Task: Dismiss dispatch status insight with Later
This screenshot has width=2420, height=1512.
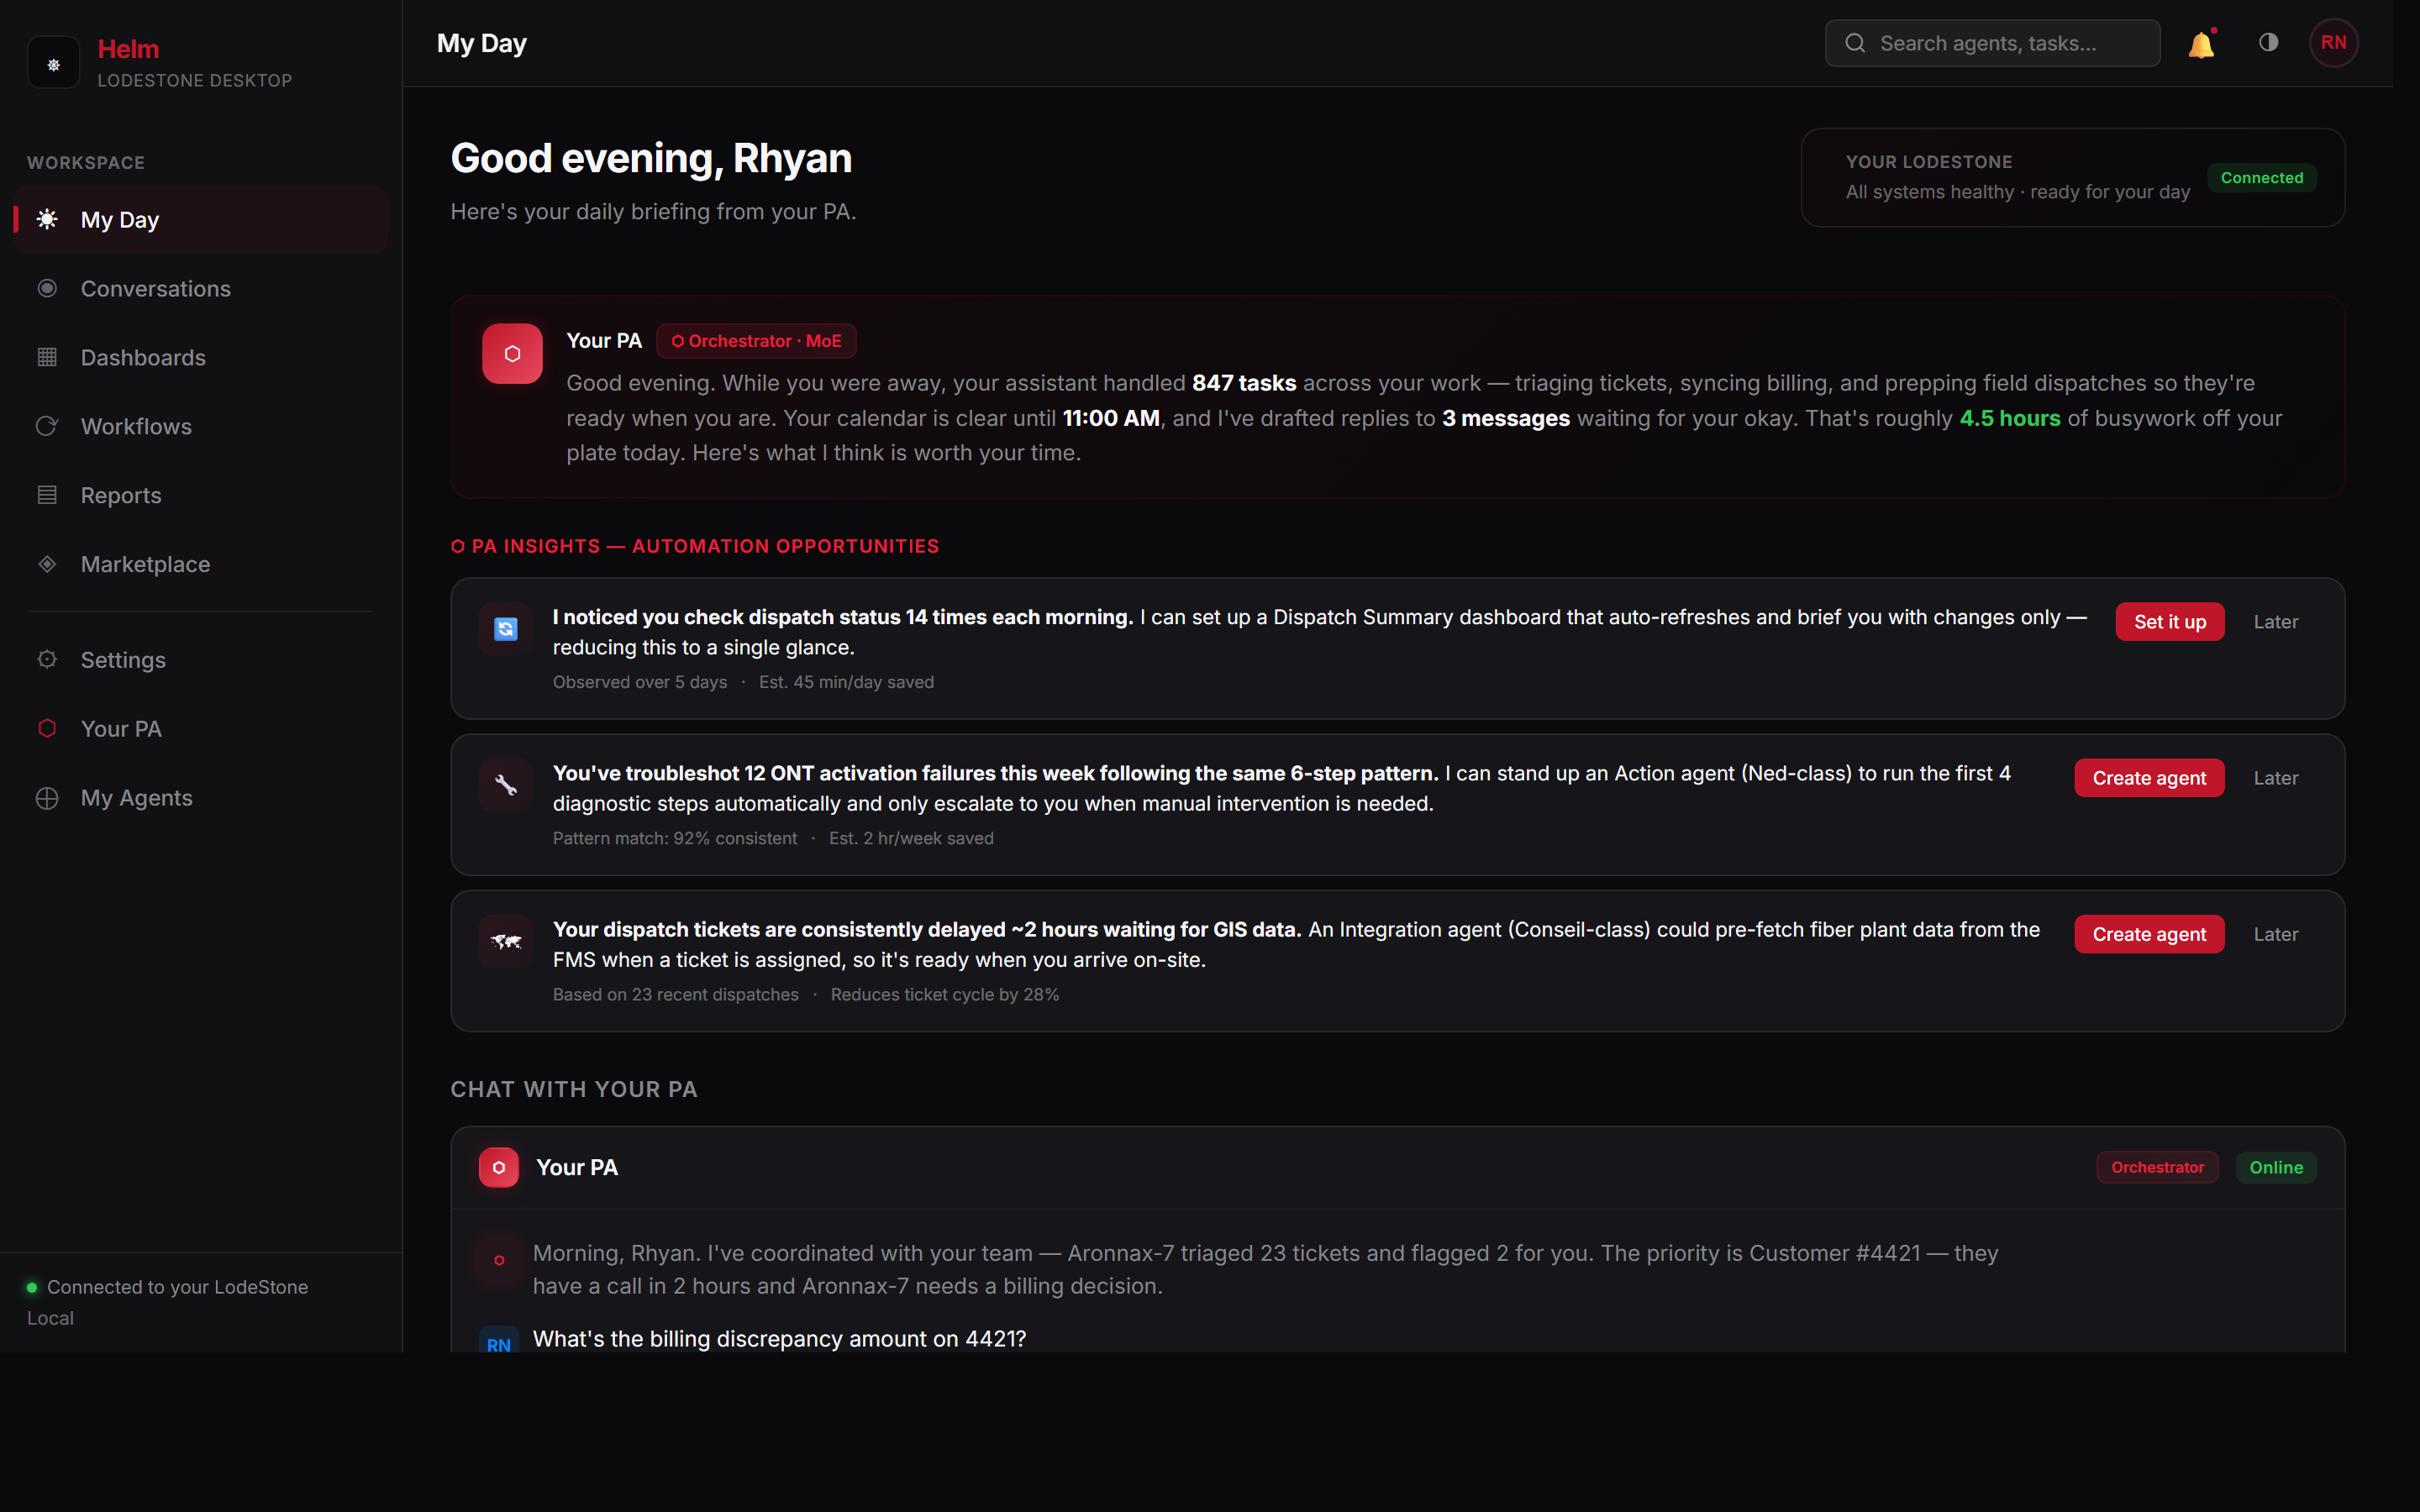Action: pyautogui.click(x=2276, y=621)
